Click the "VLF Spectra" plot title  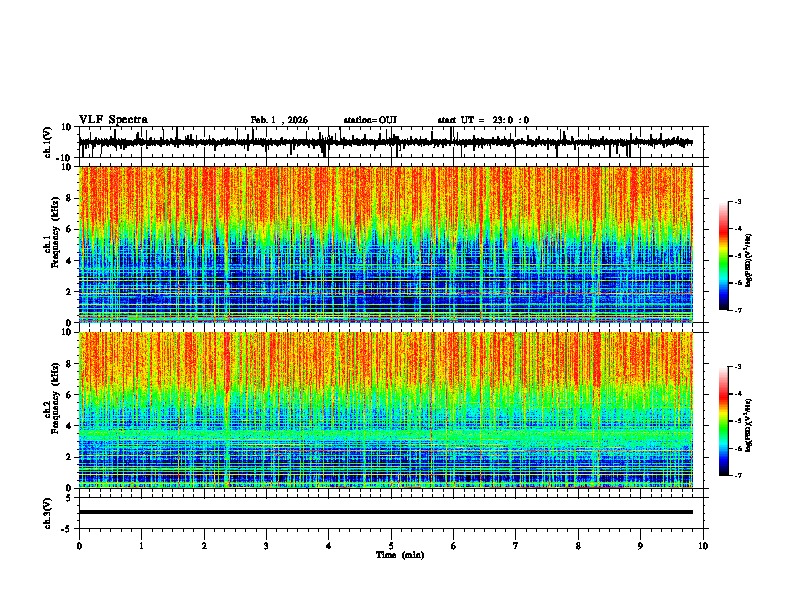click(x=113, y=120)
